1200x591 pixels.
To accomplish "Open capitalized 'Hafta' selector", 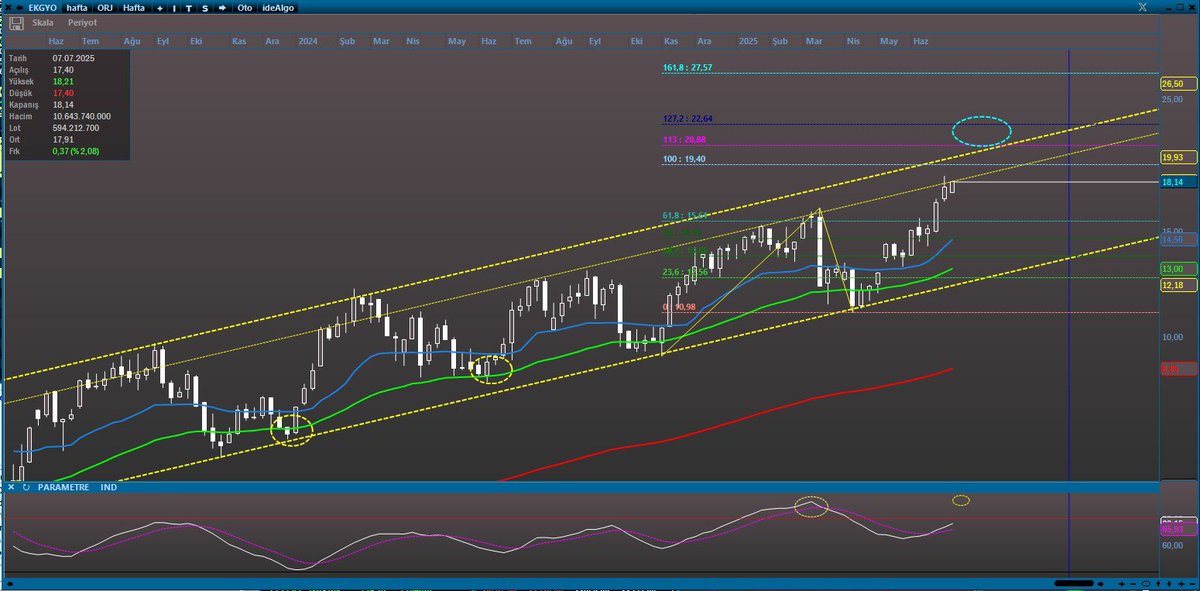I will coord(134,8).
